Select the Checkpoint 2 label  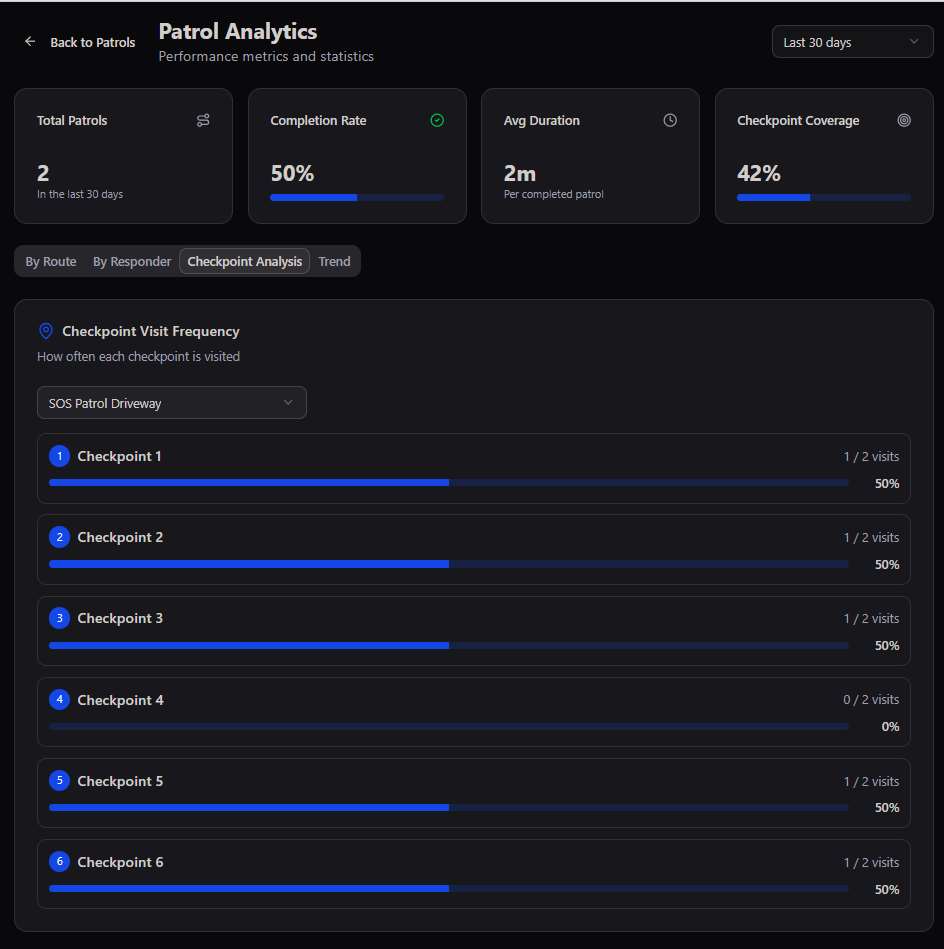[120, 537]
